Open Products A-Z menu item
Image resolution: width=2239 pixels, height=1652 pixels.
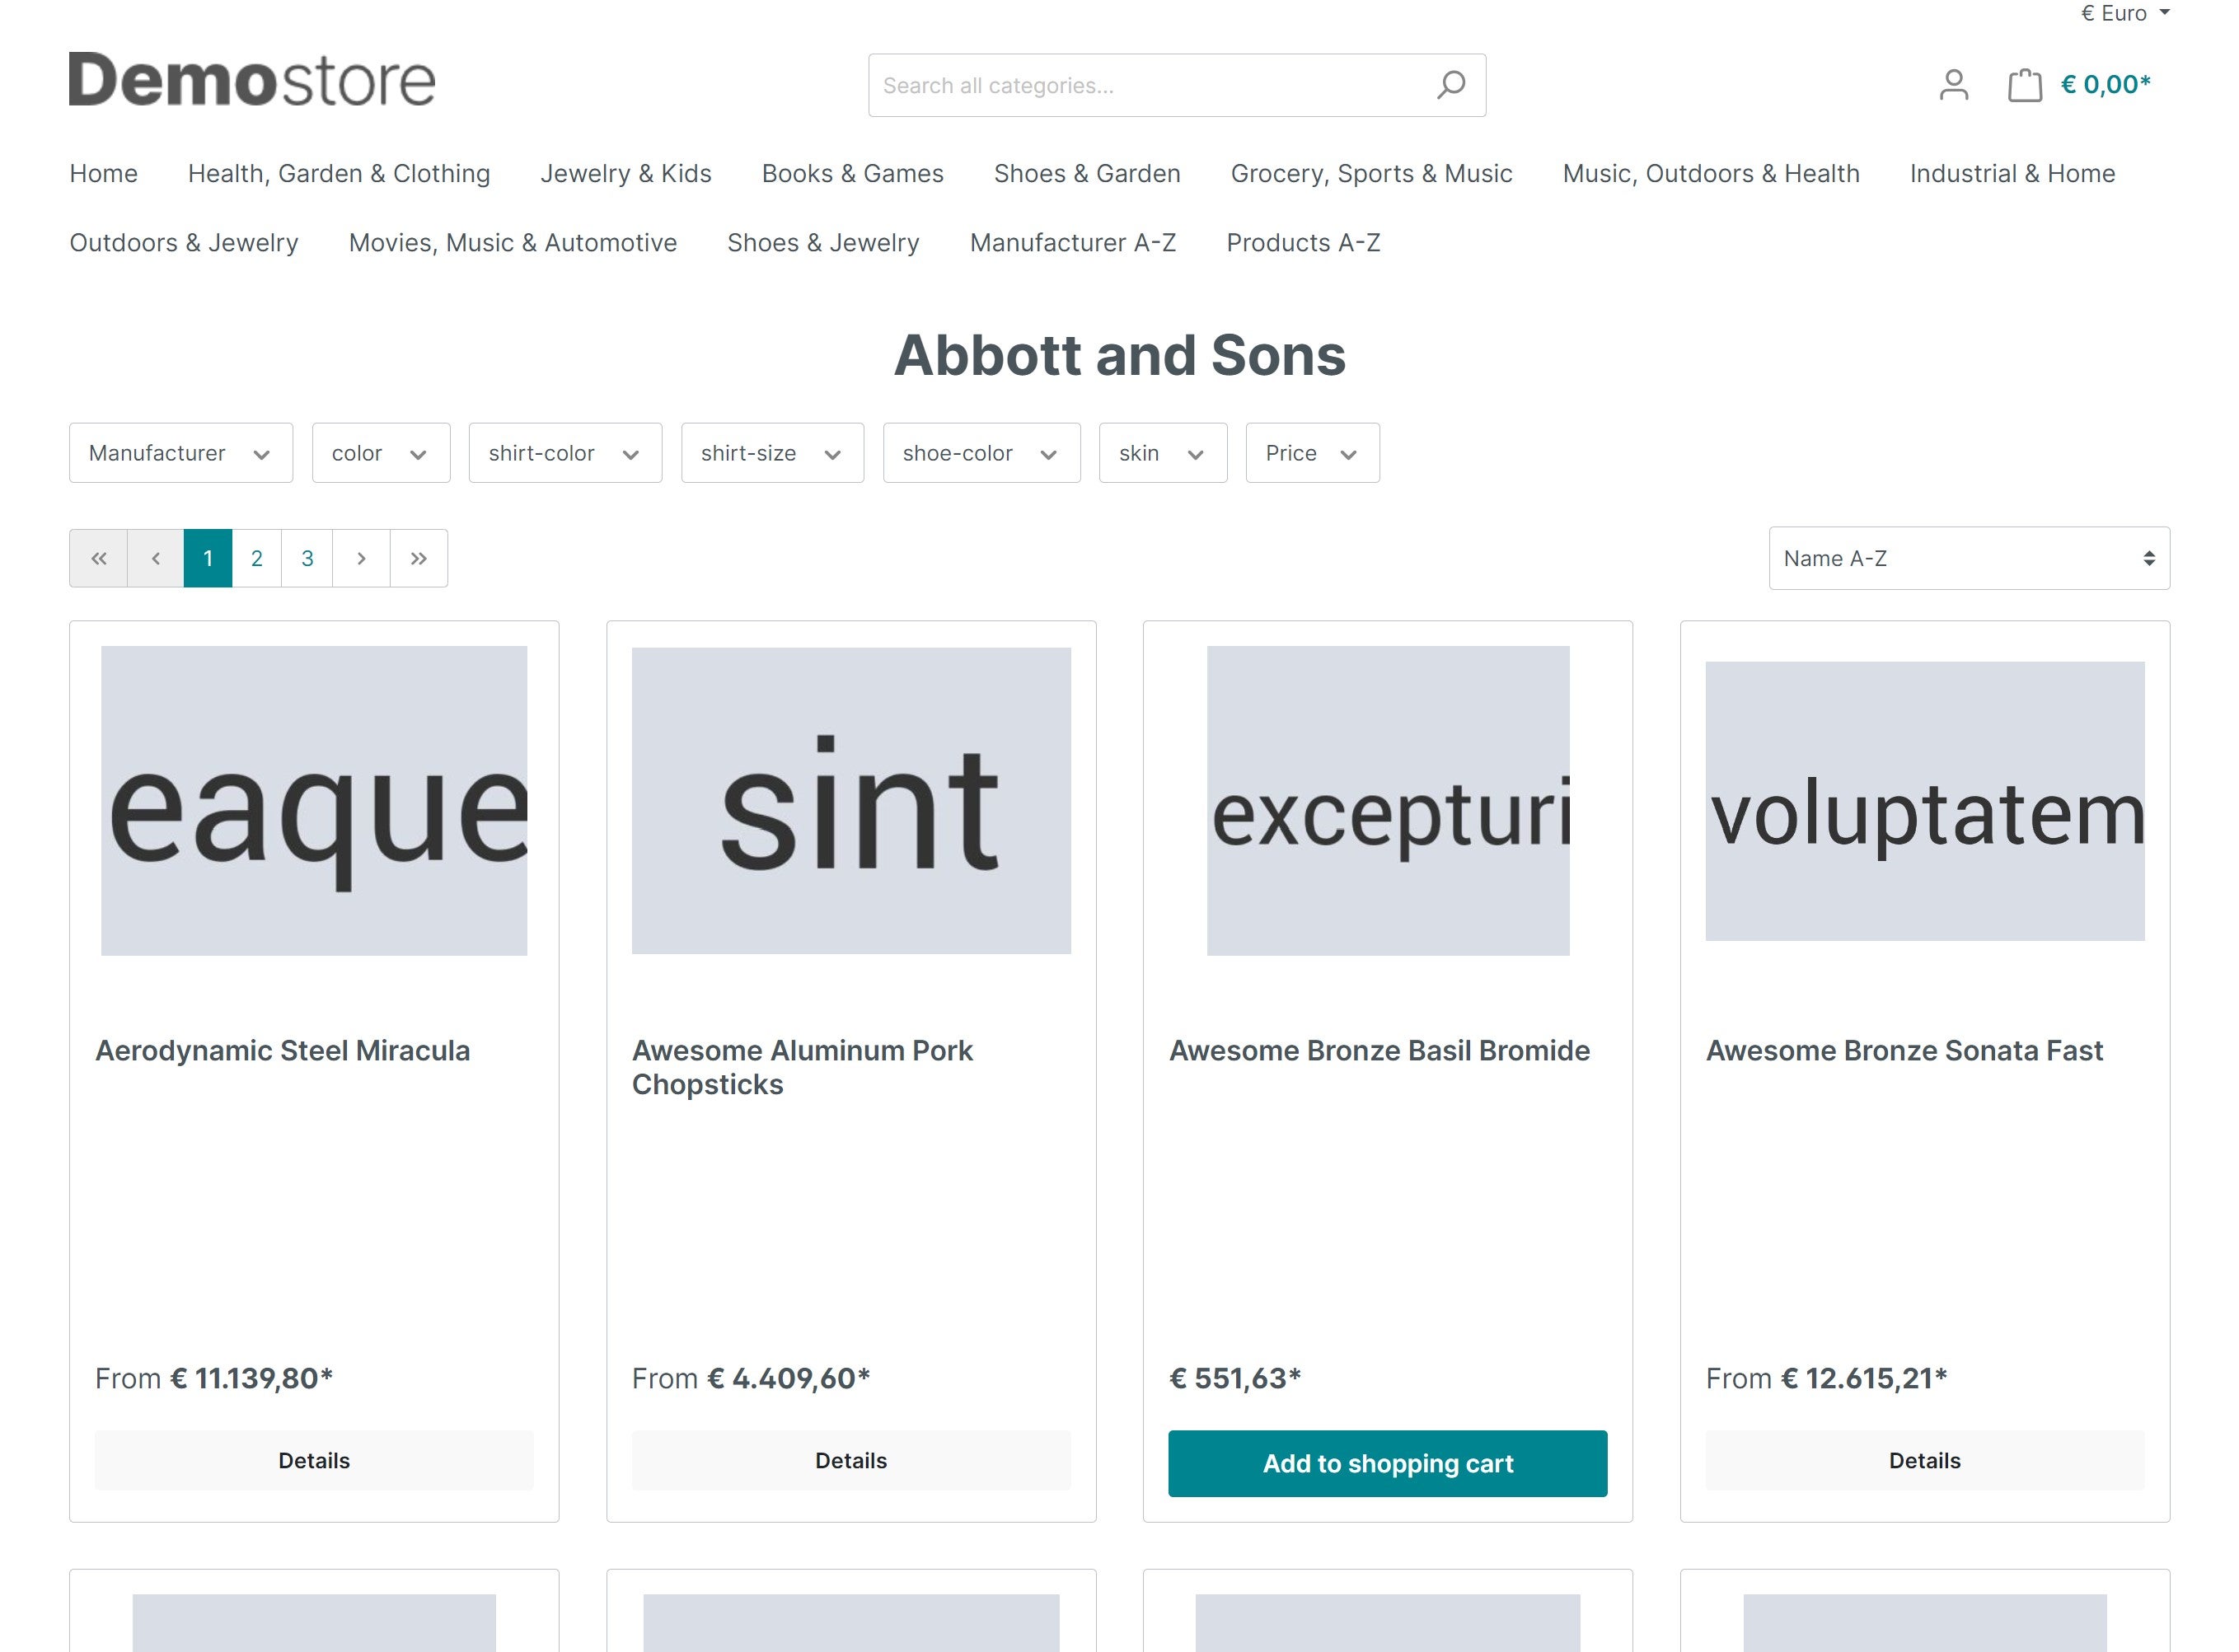(1303, 243)
